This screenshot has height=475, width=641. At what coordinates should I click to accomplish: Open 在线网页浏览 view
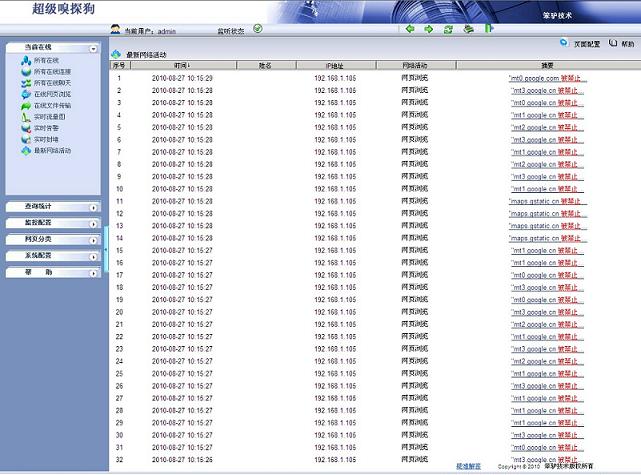click(51, 94)
